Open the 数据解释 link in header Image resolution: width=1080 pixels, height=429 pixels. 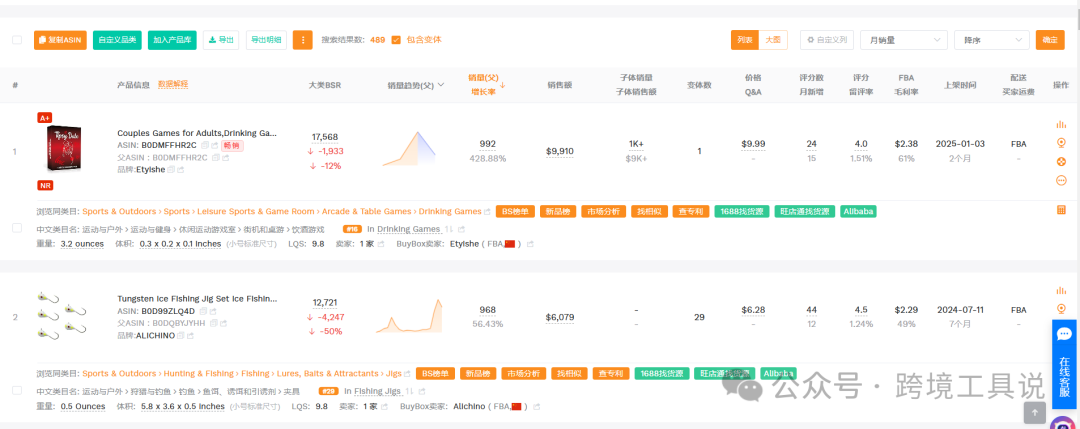173,85
